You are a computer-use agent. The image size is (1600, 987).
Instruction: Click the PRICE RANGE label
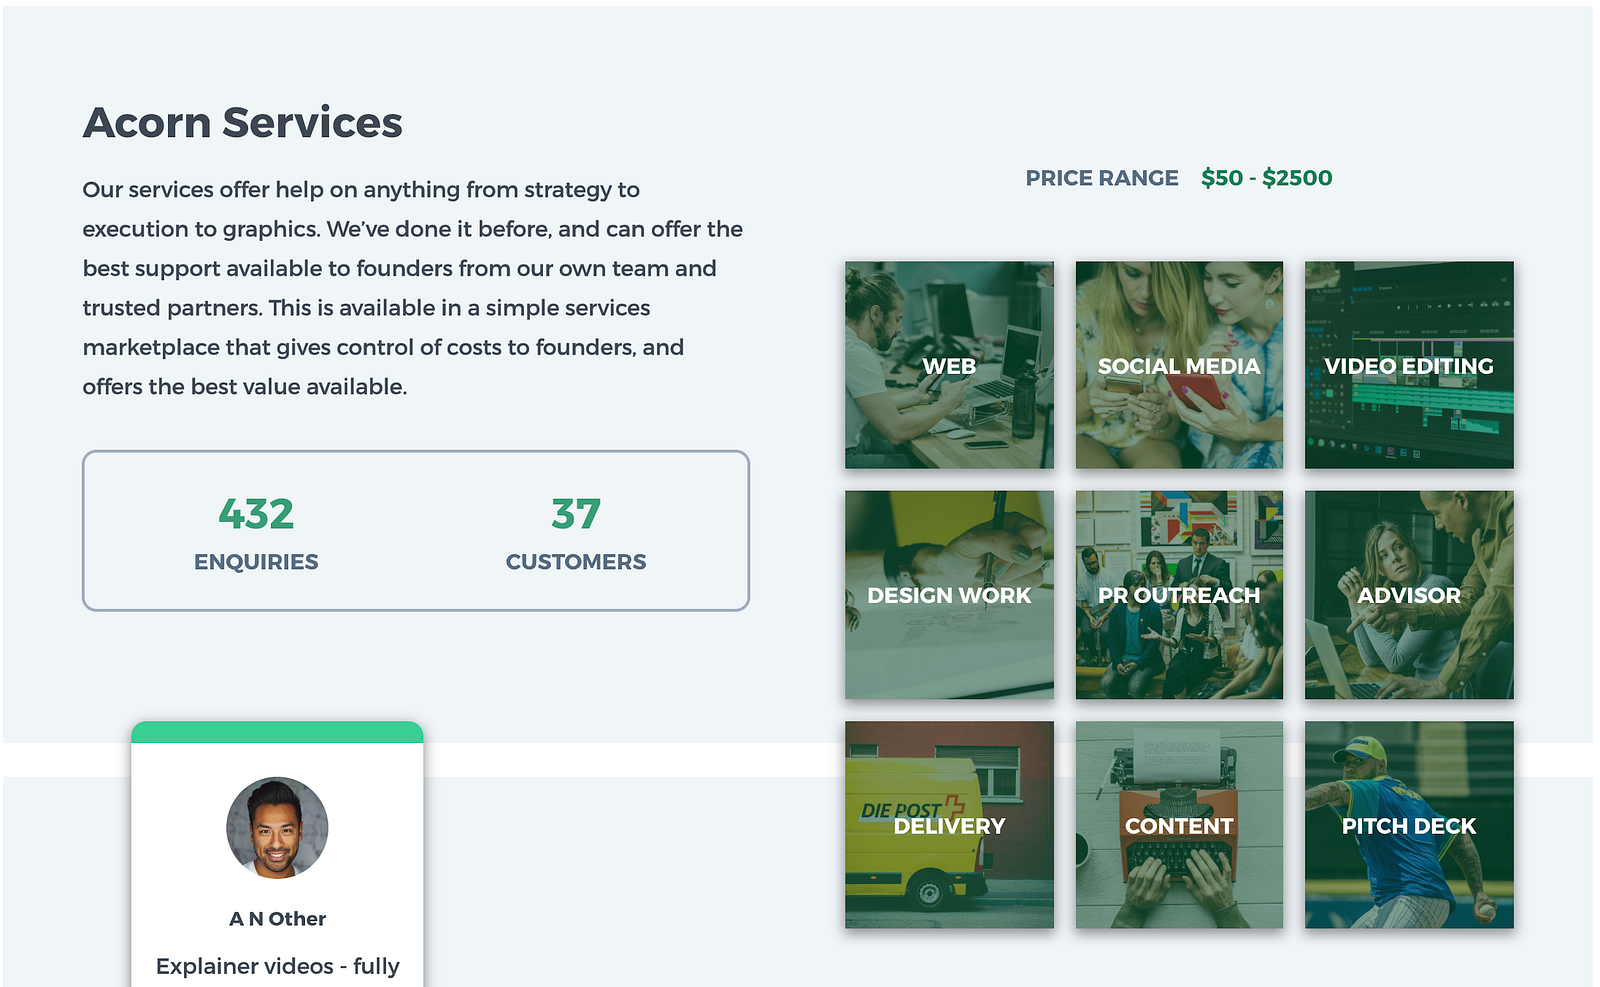(x=1101, y=178)
